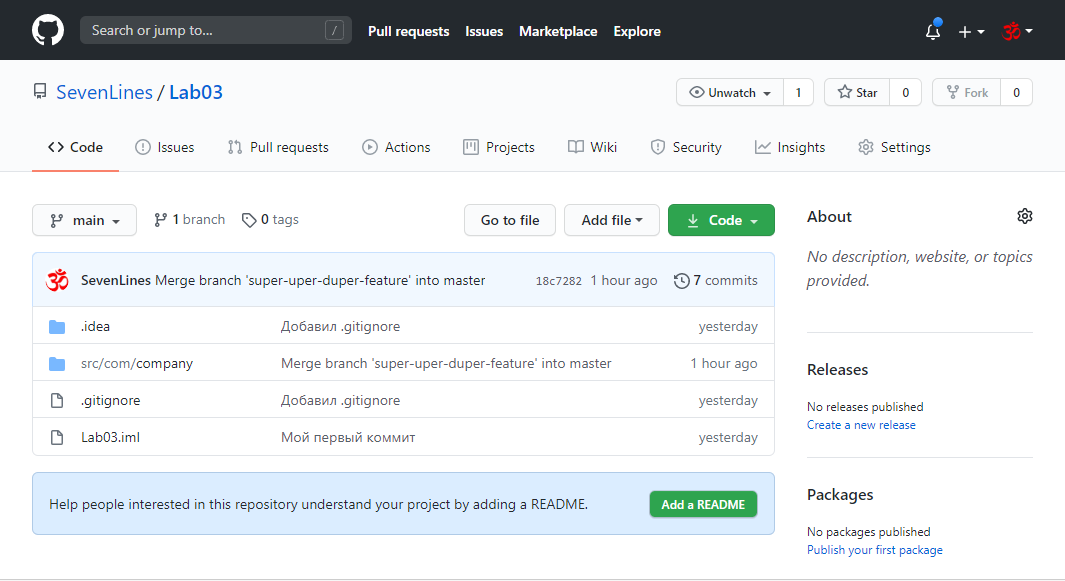Open SevenLines author link in commit bar

coord(115,281)
